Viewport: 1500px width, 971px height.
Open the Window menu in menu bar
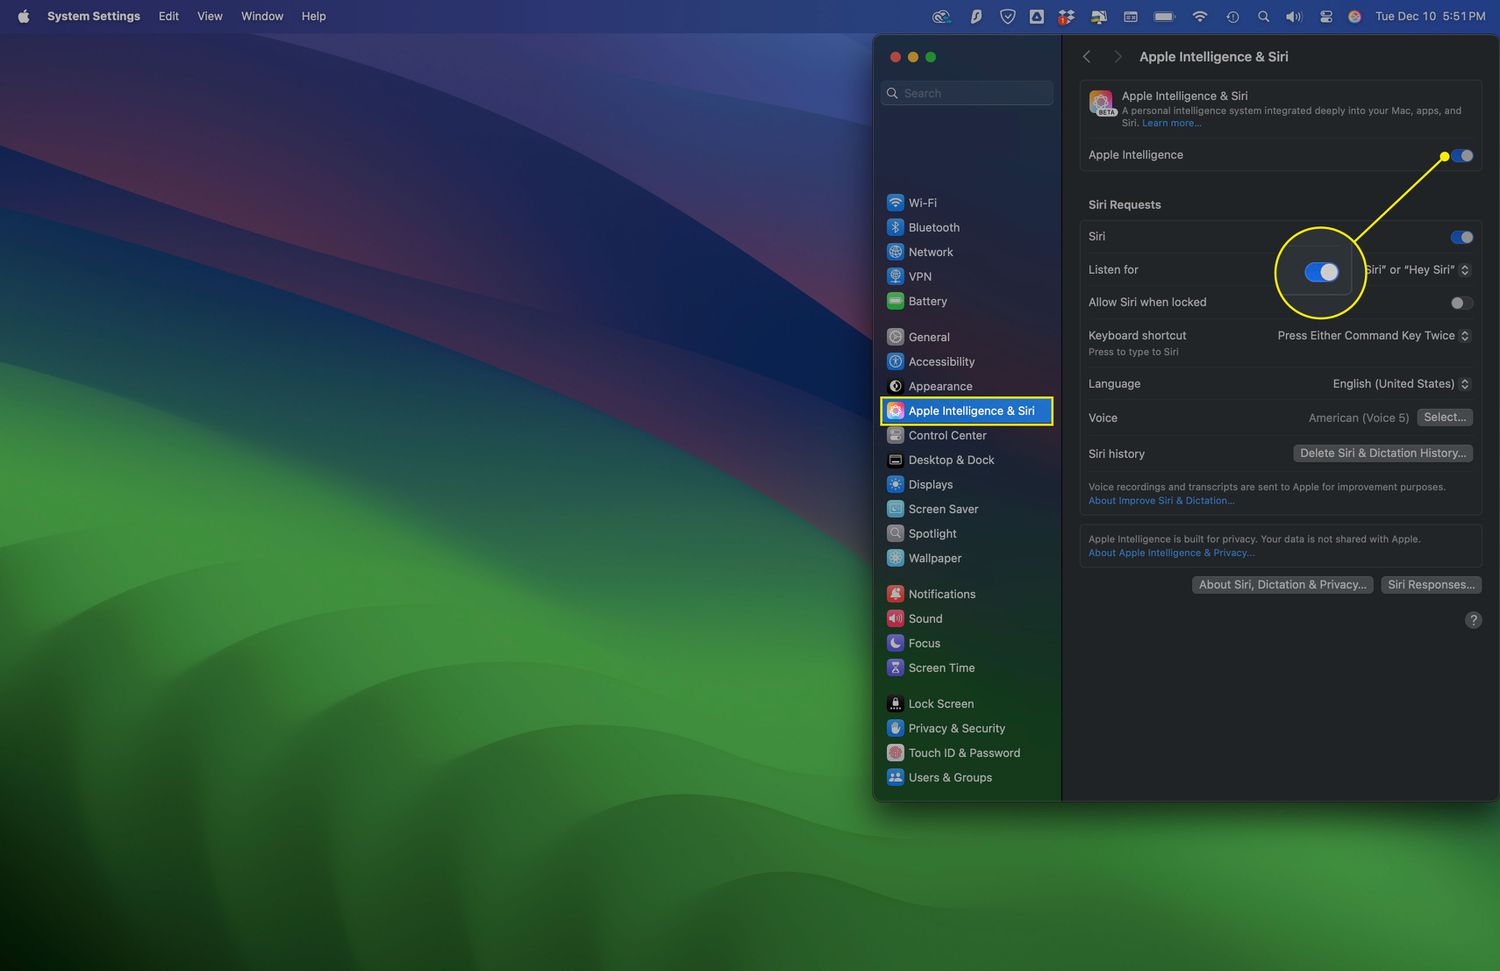262,16
